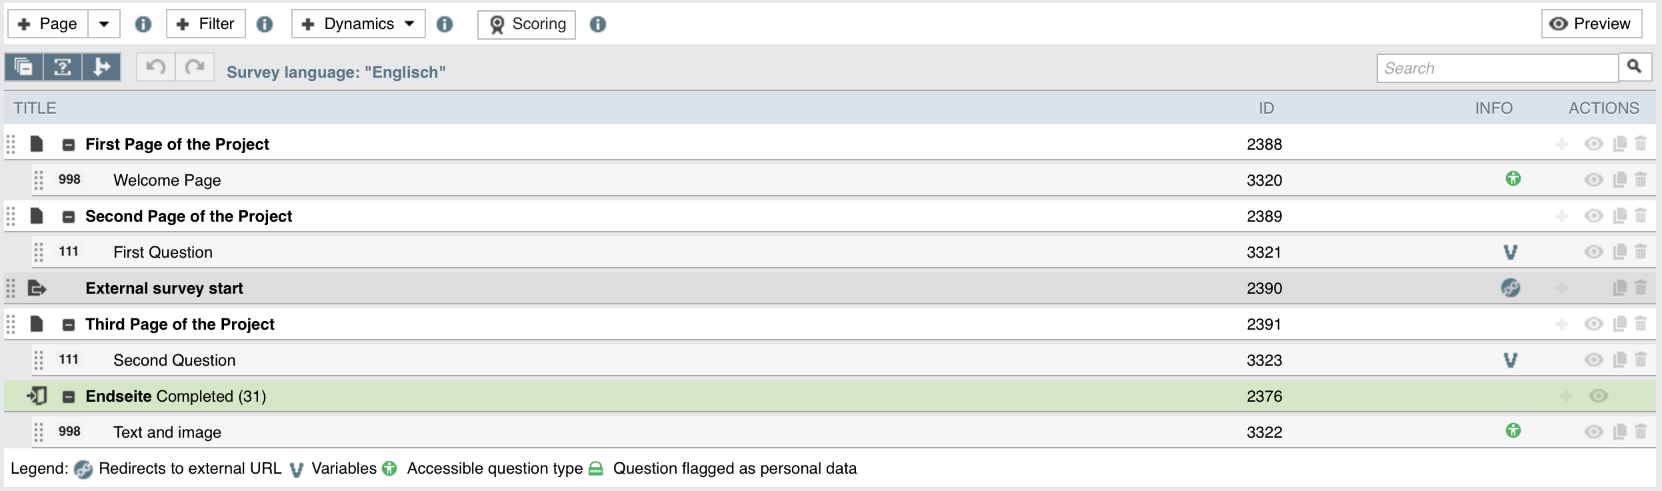Click the redo arrow icon

(x=195, y=67)
